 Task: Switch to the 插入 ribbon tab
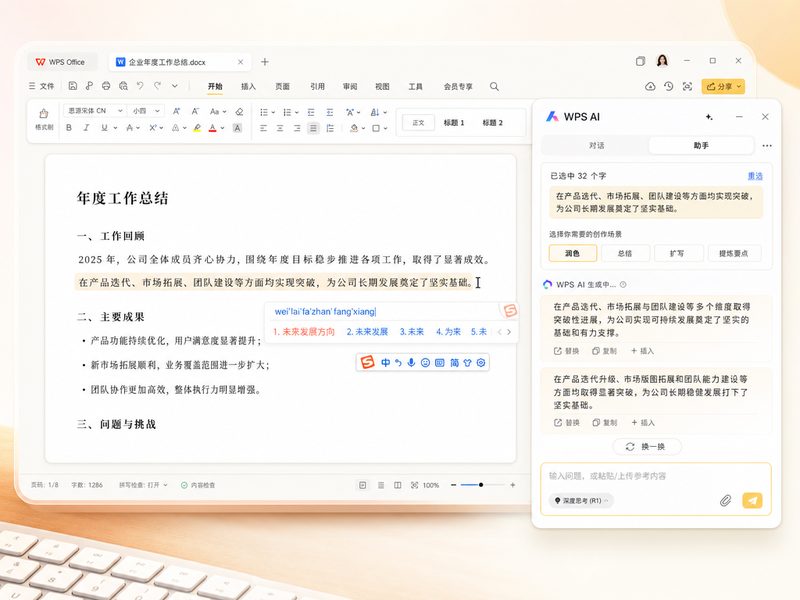(248, 86)
